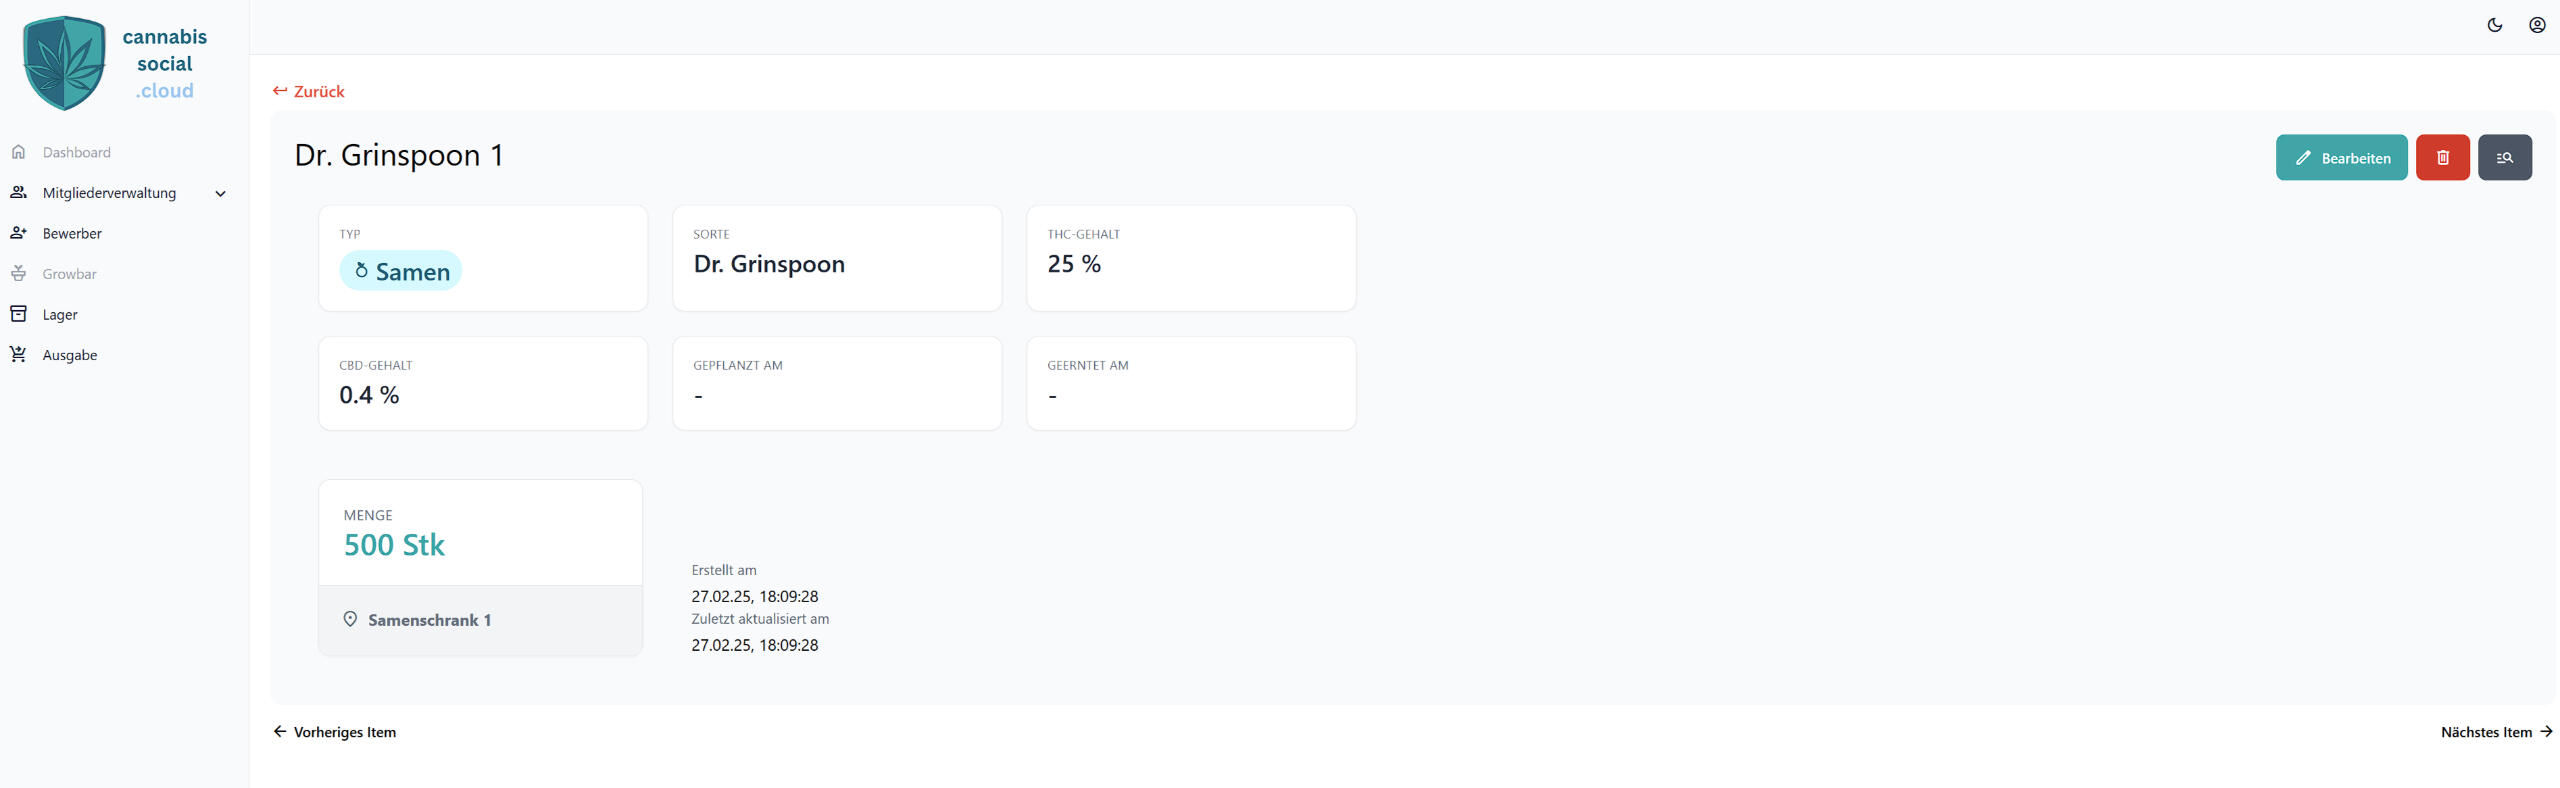Click the Bearbeiten edit button
The image size is (2560, 788).
click(2341, 158)
